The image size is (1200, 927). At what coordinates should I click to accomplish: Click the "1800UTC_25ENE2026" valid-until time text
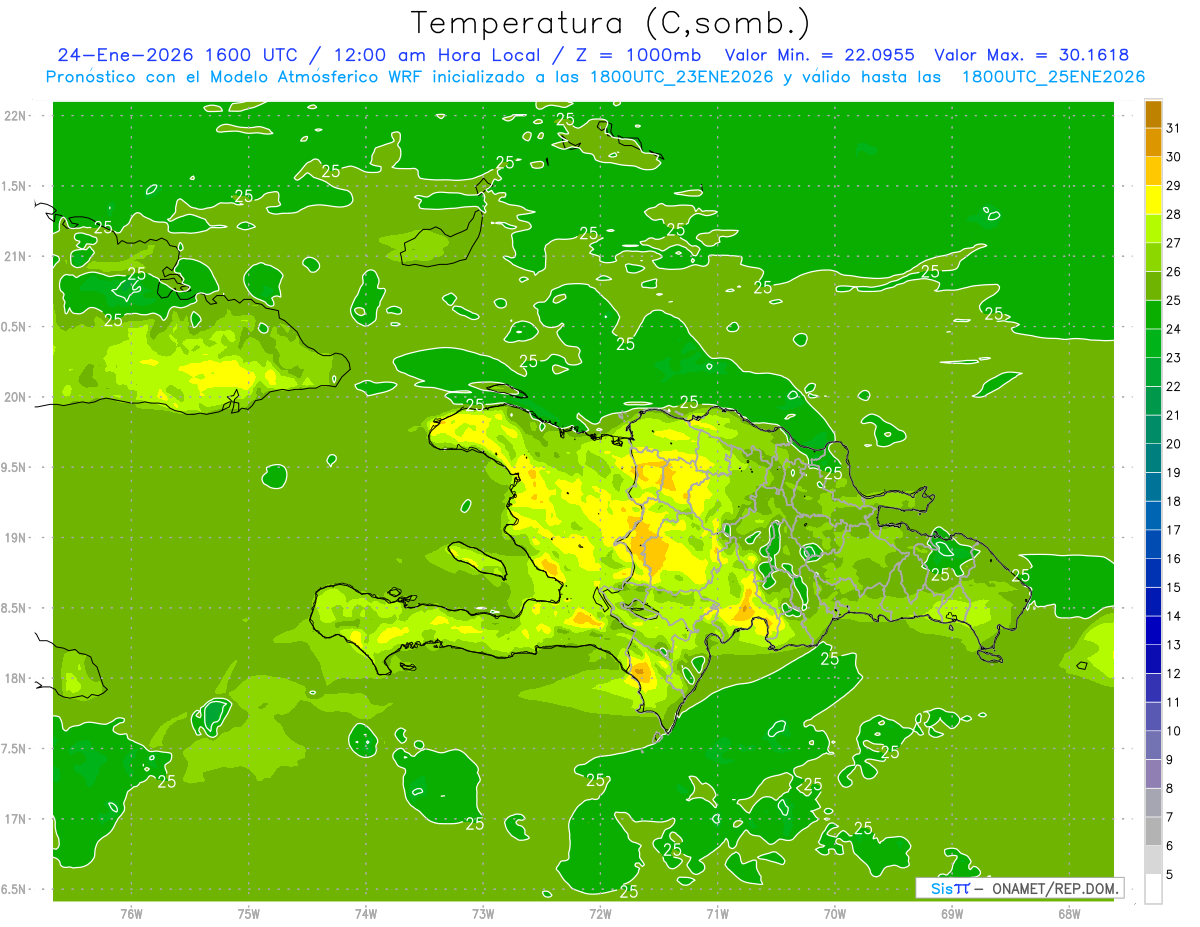[1053, 77]
